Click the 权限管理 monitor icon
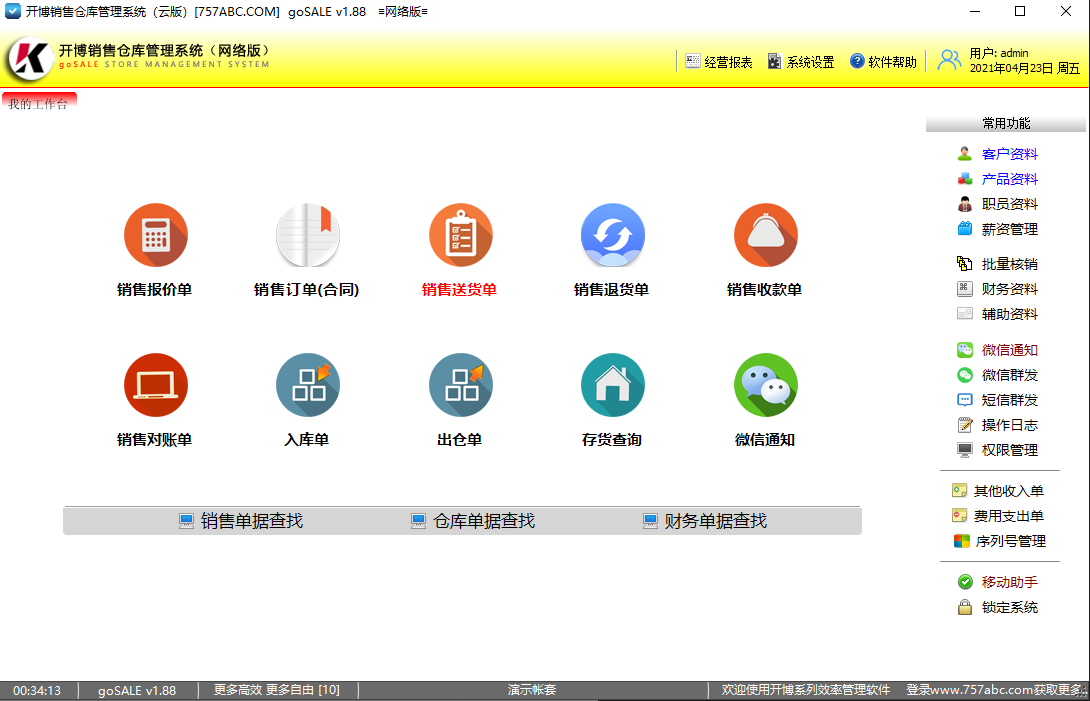 tap(964, 450)
